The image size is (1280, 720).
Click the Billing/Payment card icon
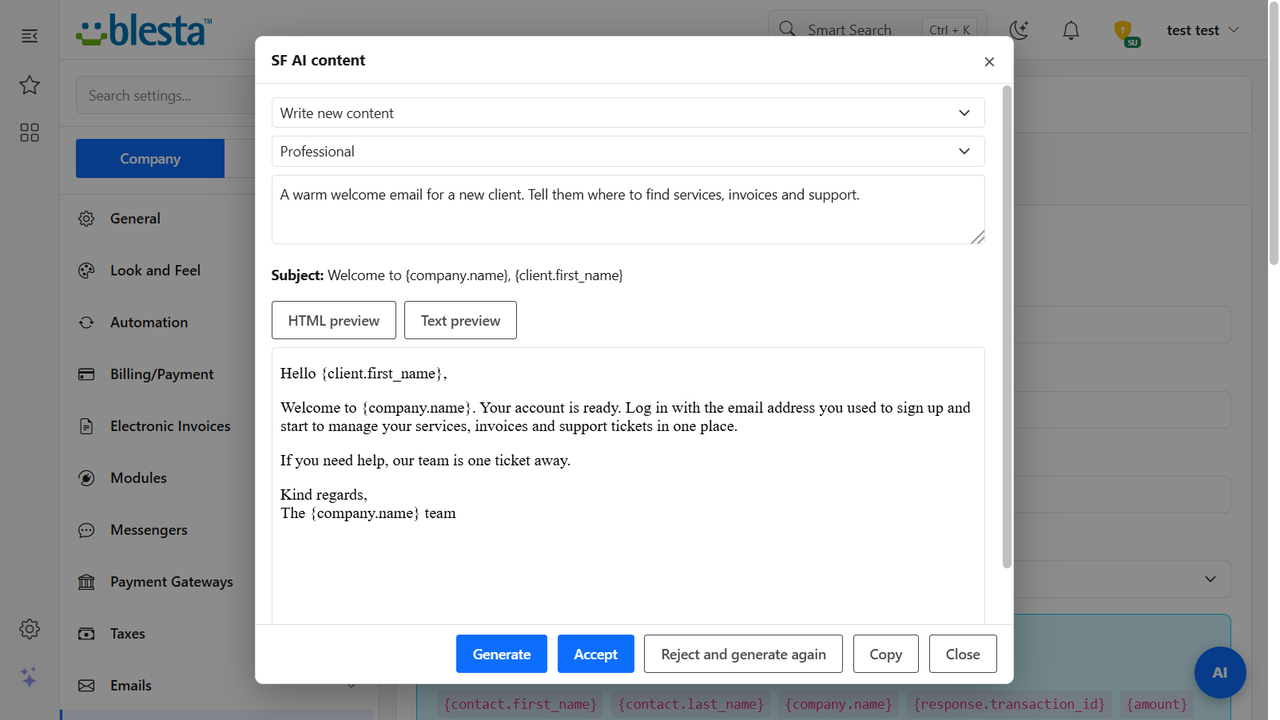click(87, 375)
